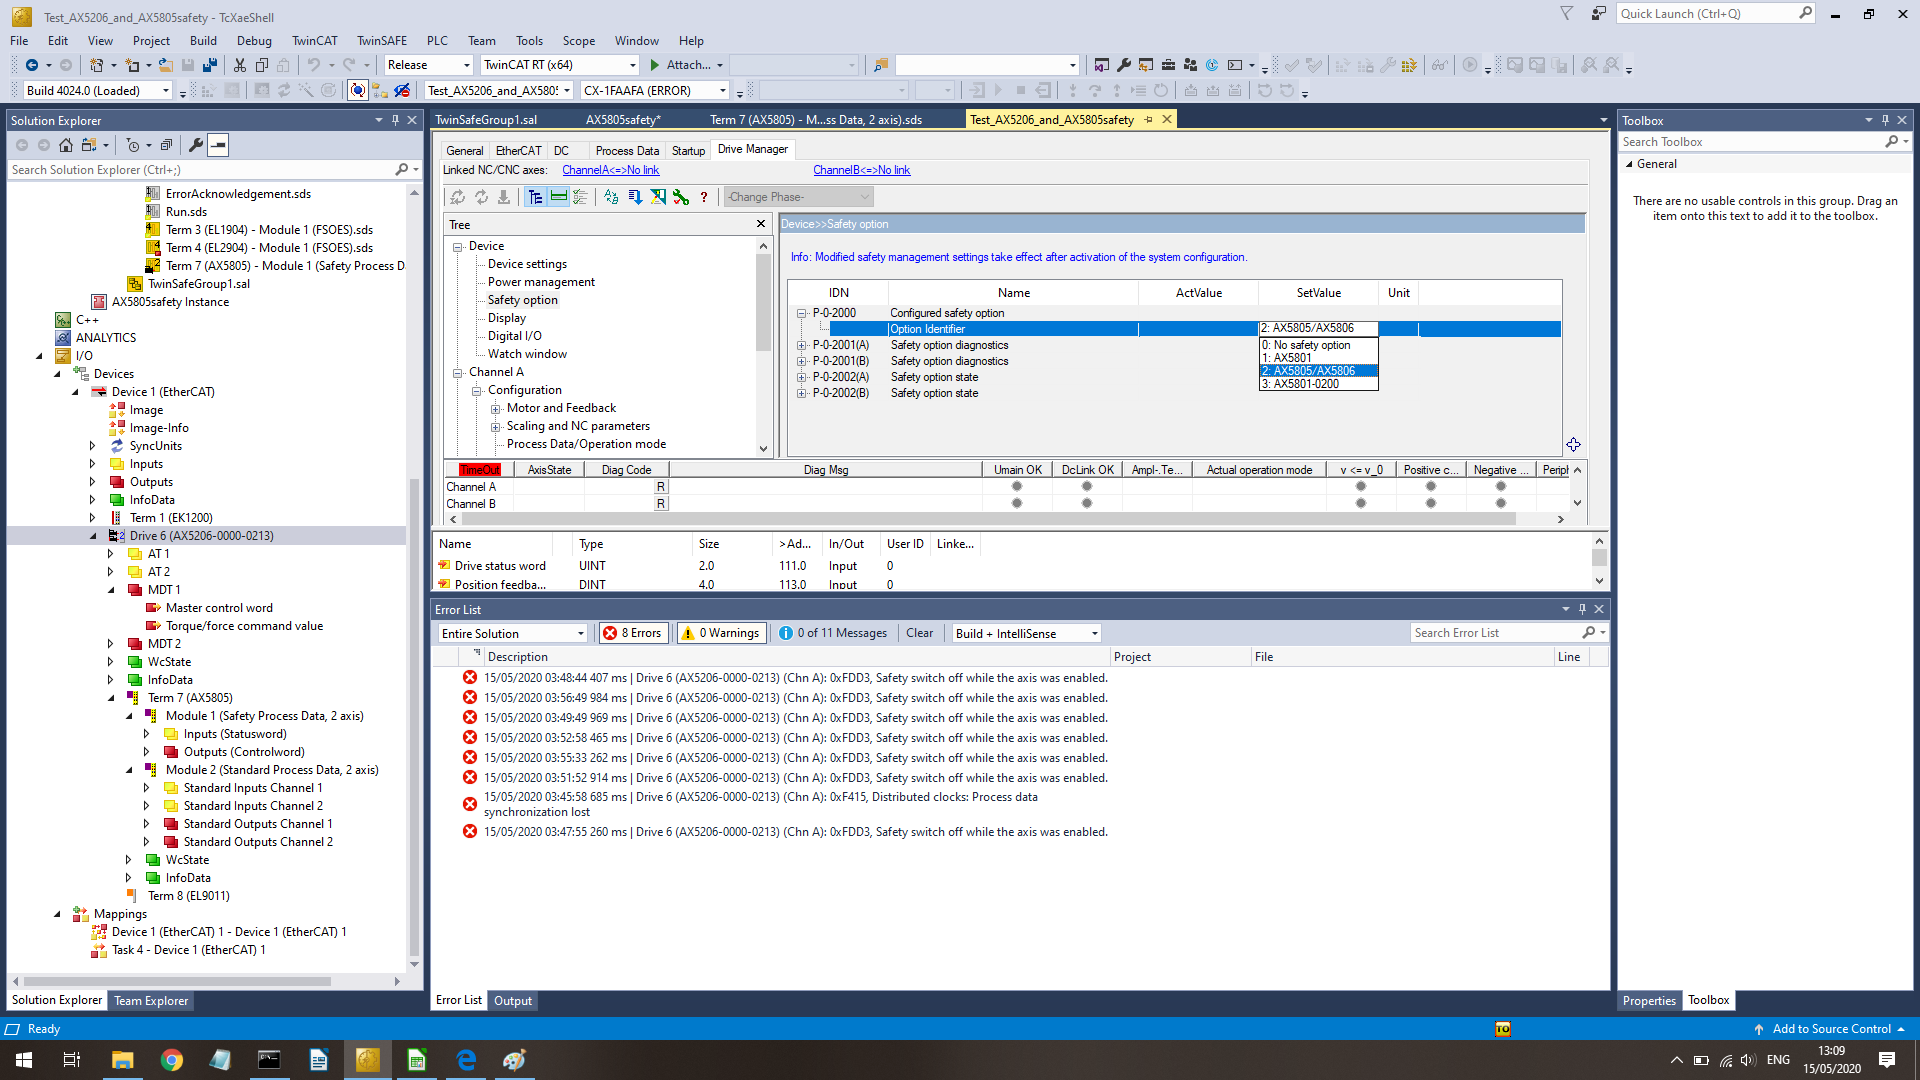Click the Toolbox briefcase icon in toolbar

(x=1168, y=65)
